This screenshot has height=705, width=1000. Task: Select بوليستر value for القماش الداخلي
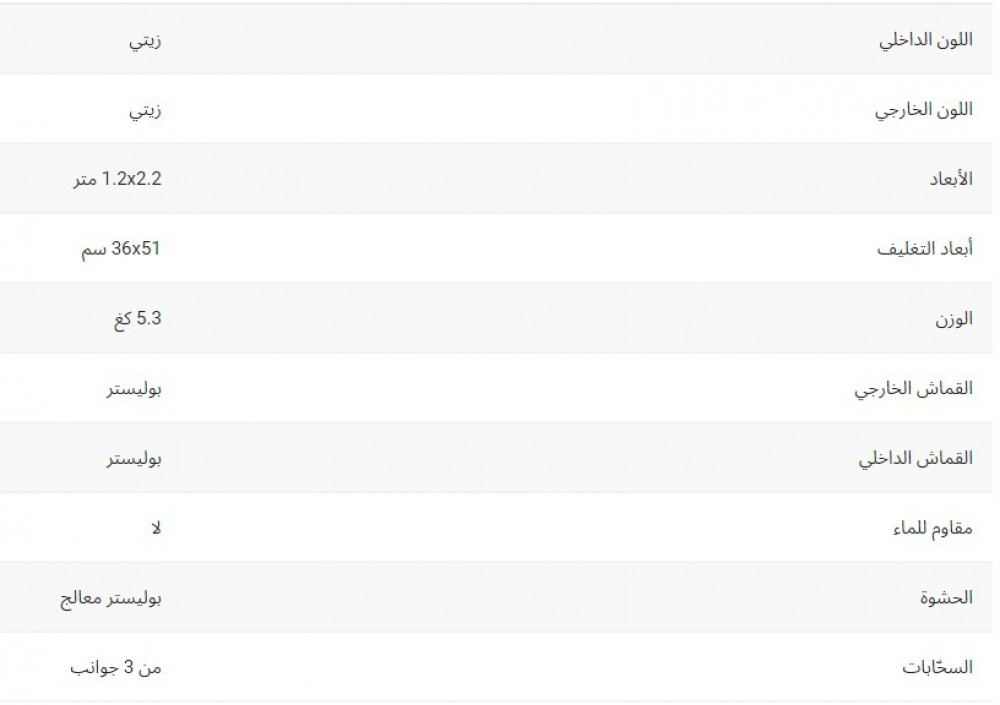134,460
